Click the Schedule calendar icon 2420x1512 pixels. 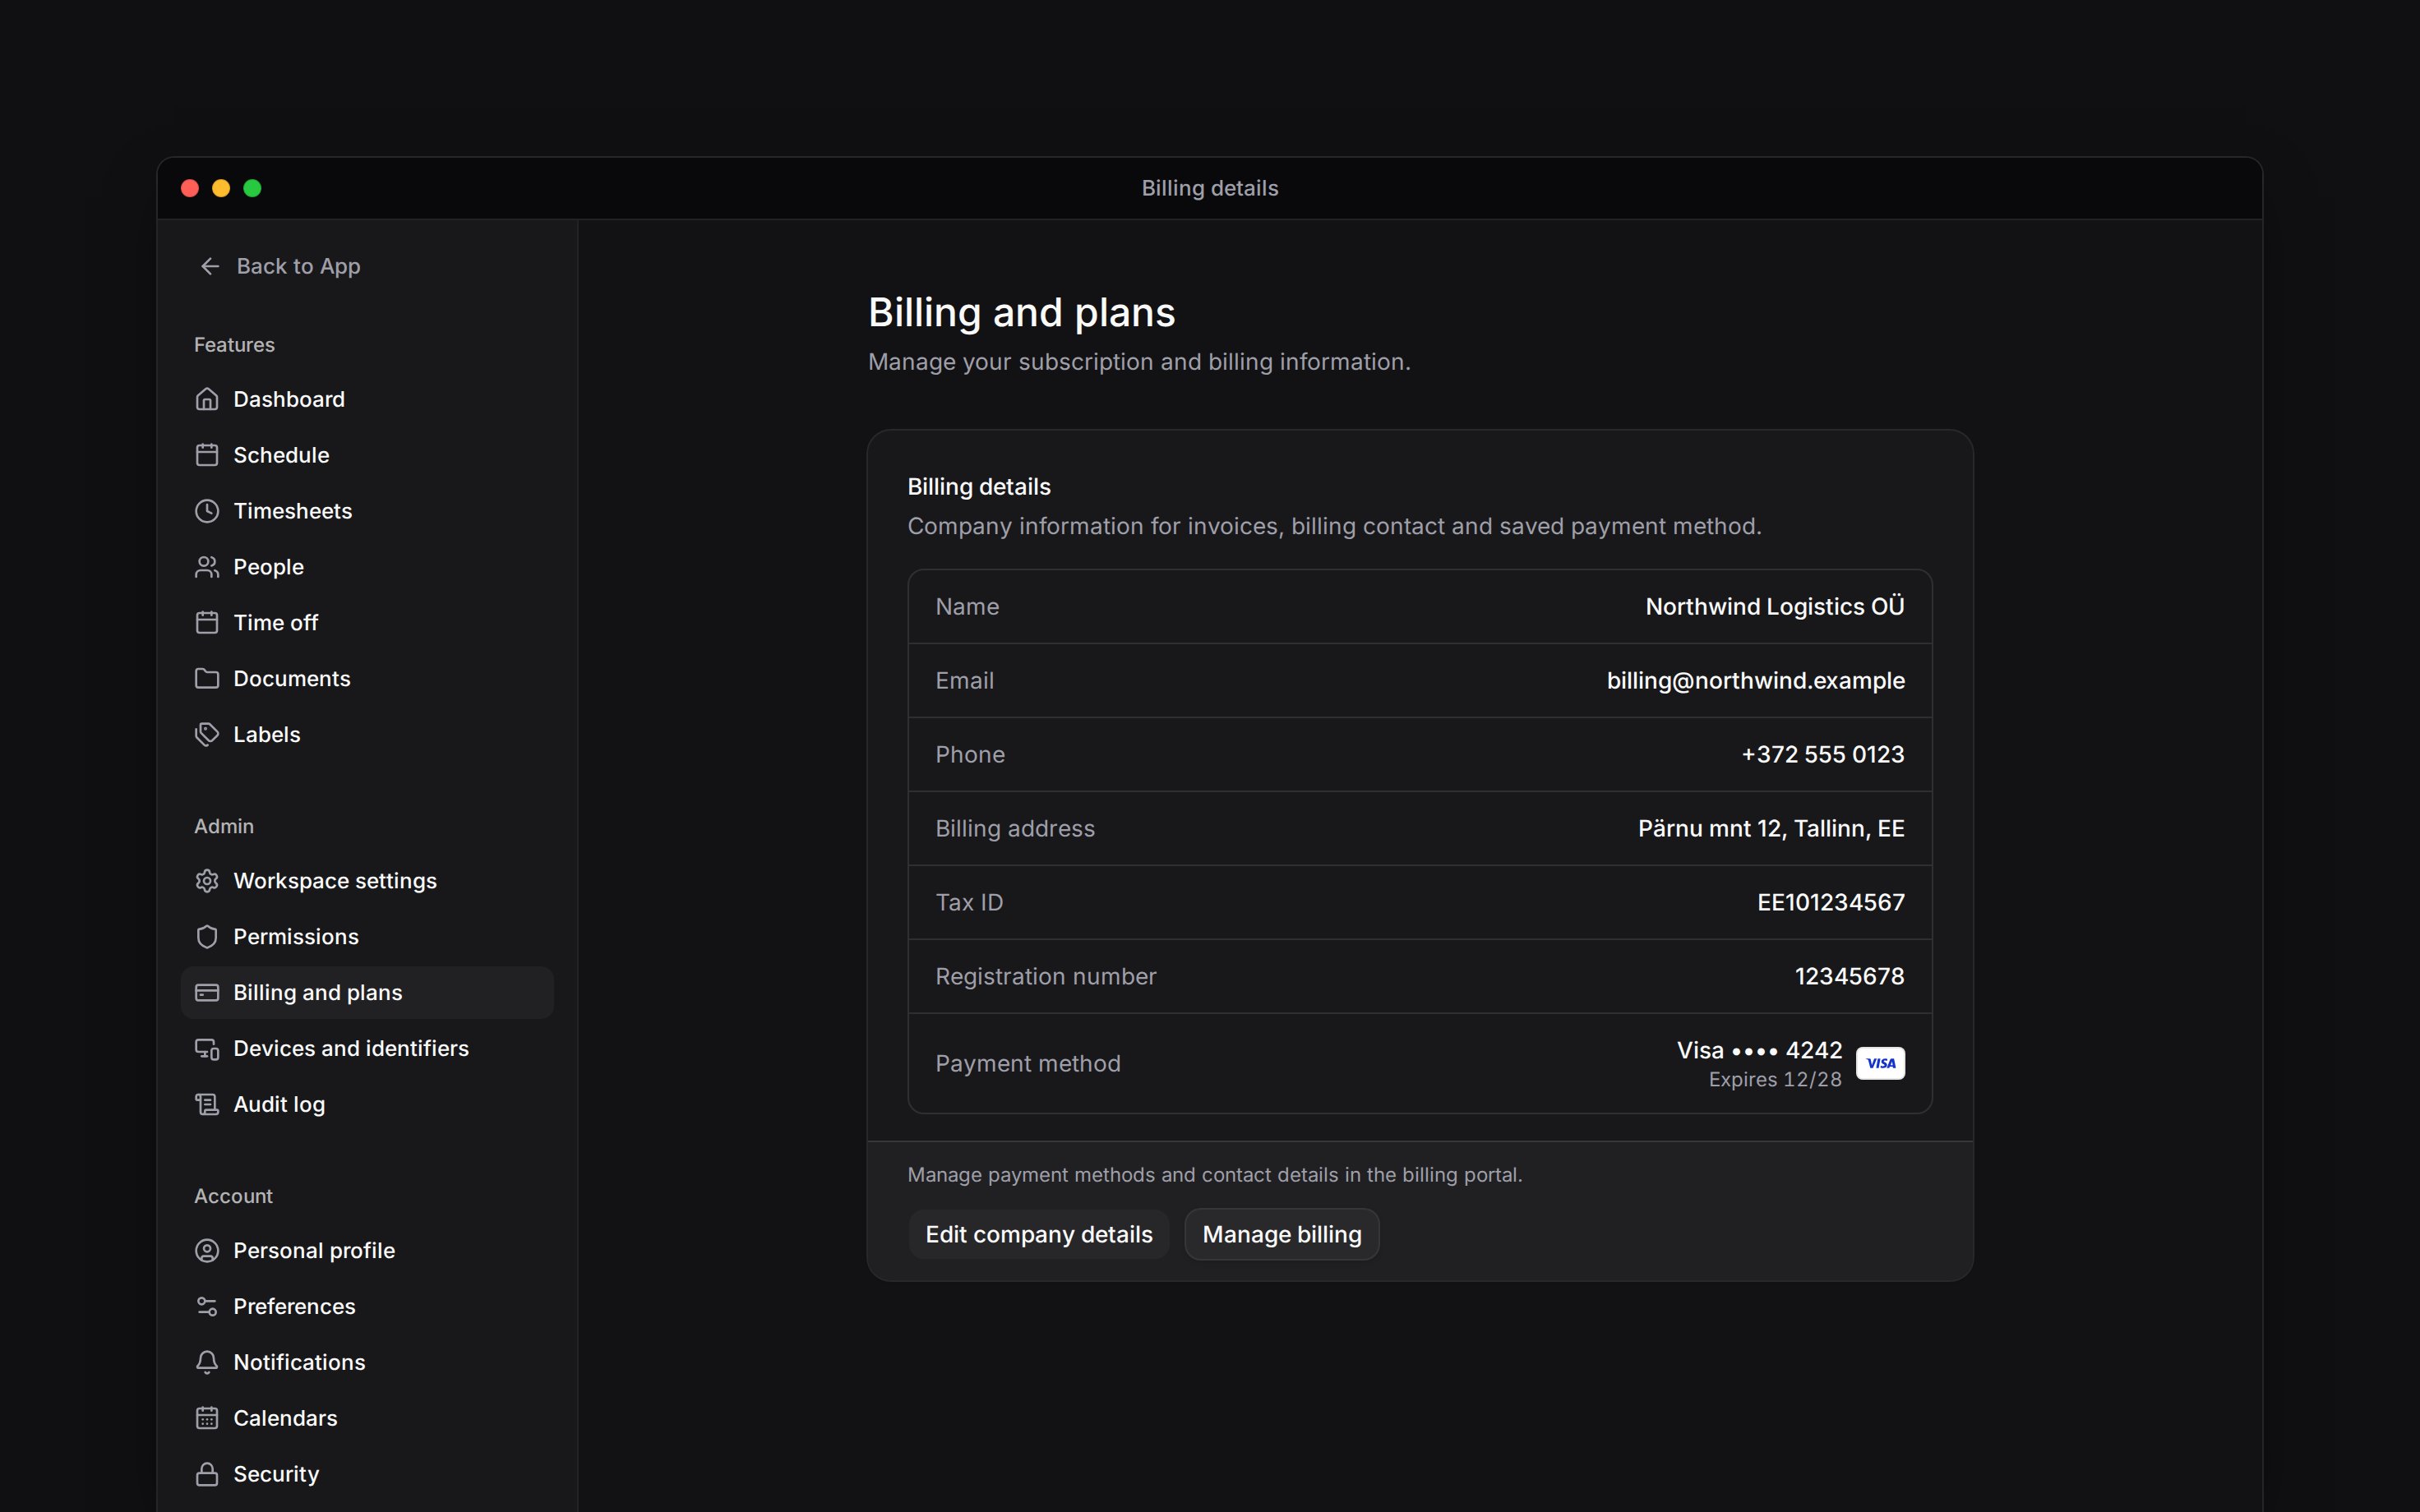pos(207,455)
